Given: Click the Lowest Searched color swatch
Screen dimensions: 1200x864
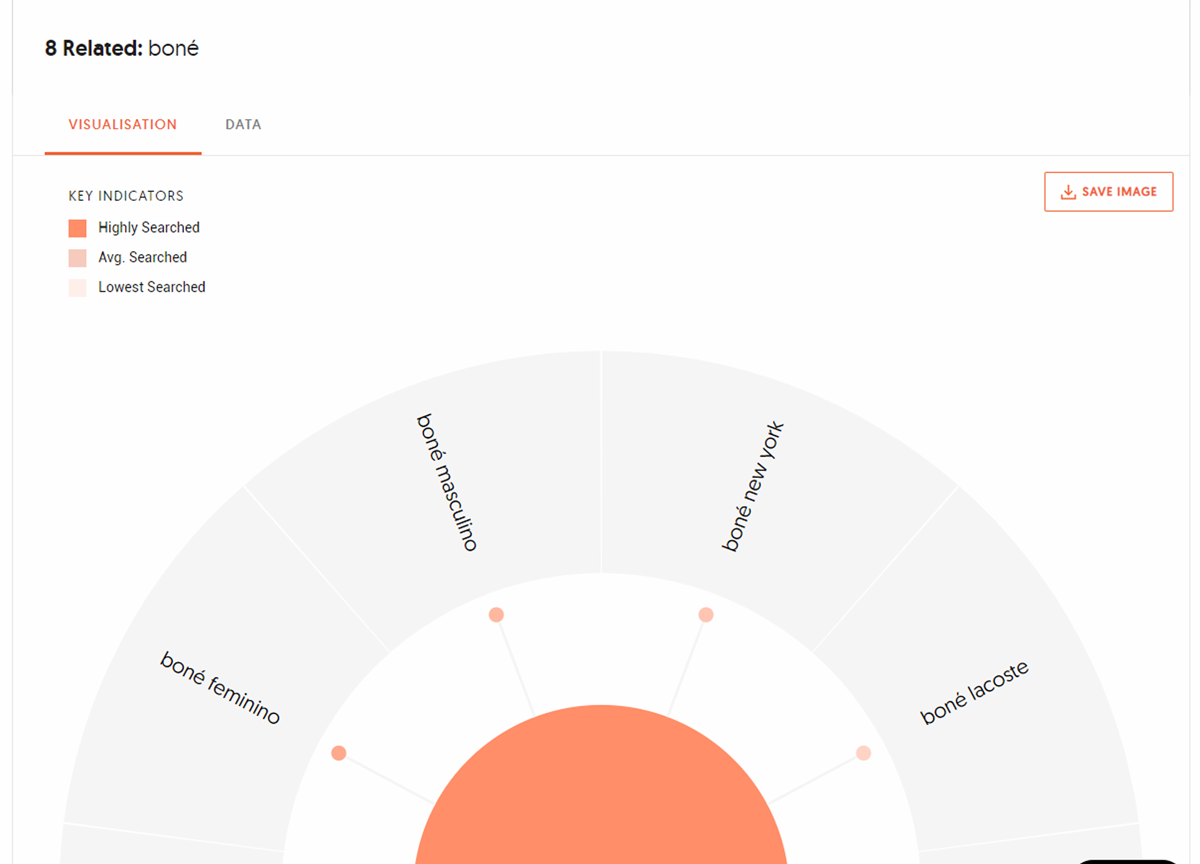Looking at the screenshot, I should 77,288.
